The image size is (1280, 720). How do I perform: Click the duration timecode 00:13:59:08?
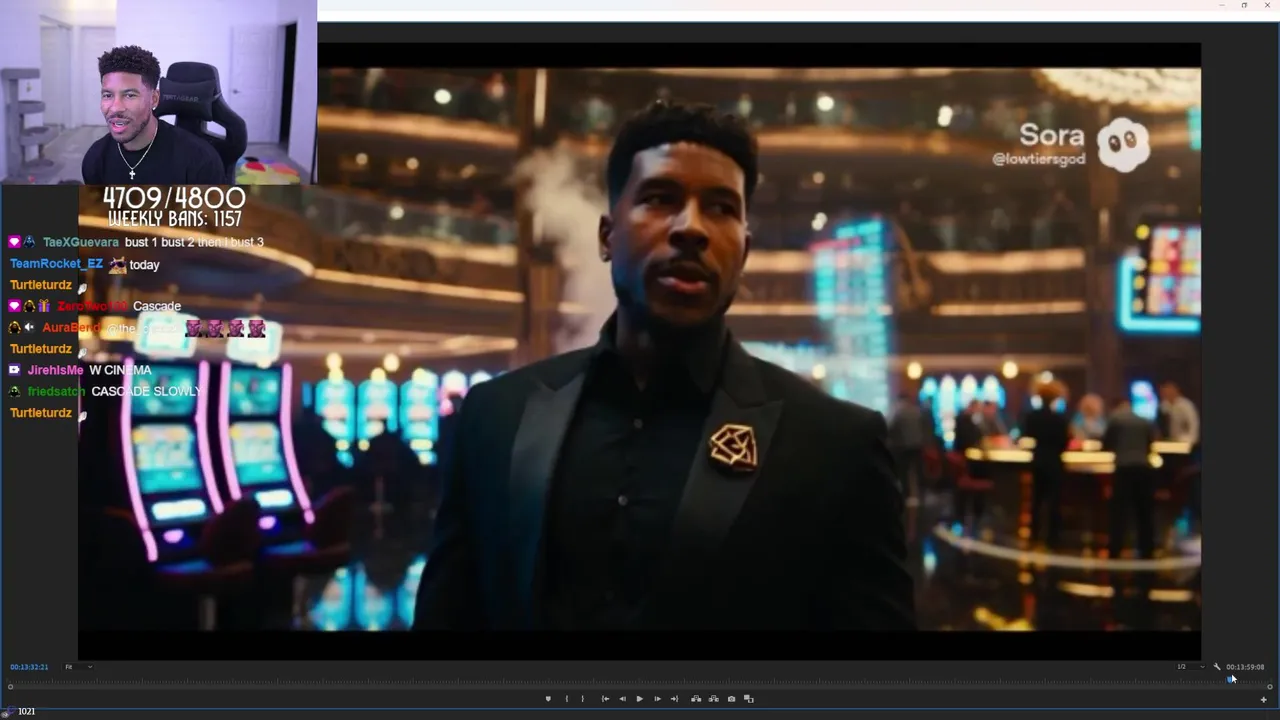(x=1245, y=667)
